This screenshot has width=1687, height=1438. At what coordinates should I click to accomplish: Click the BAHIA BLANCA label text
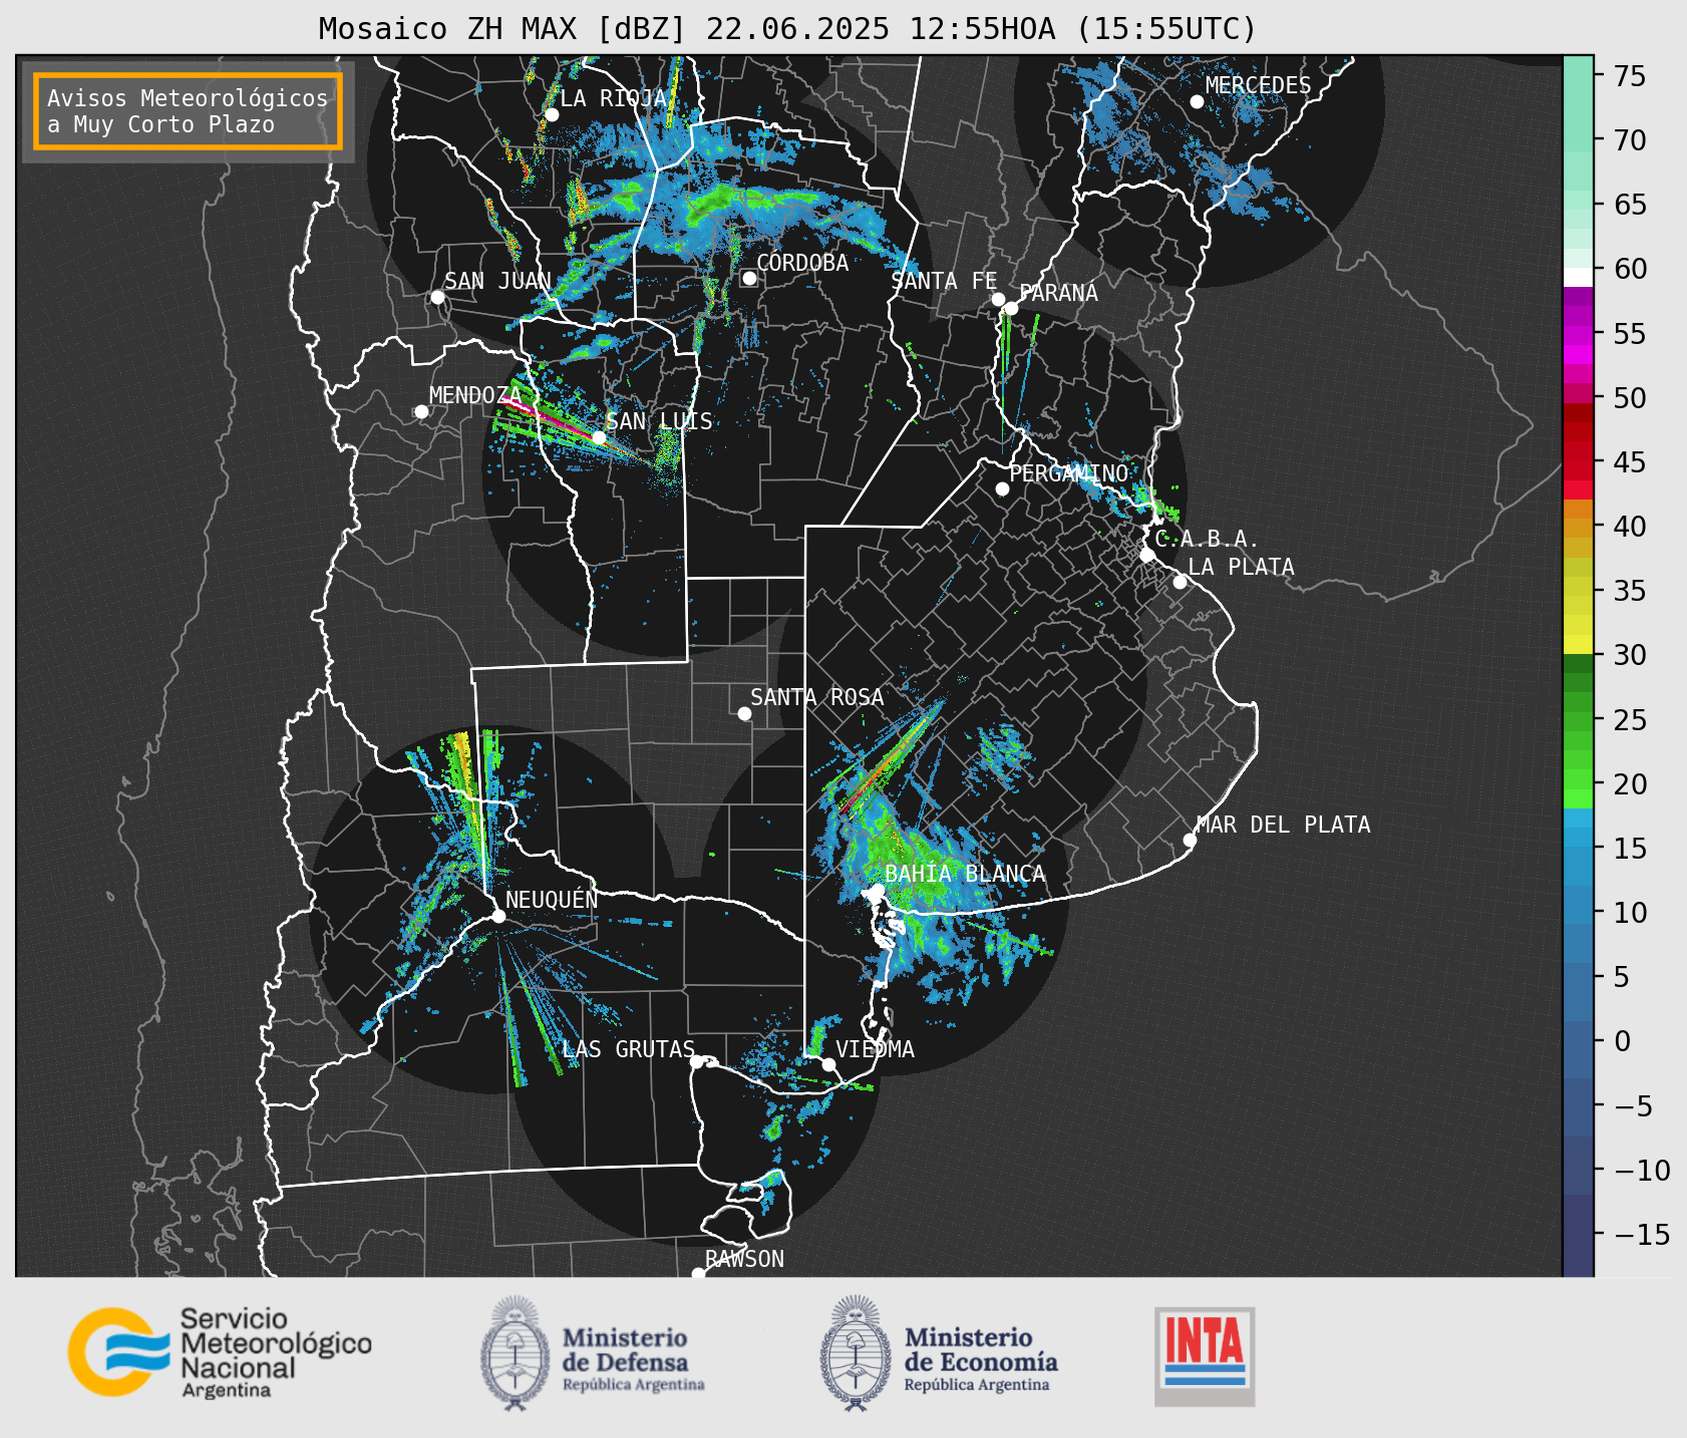965,874
